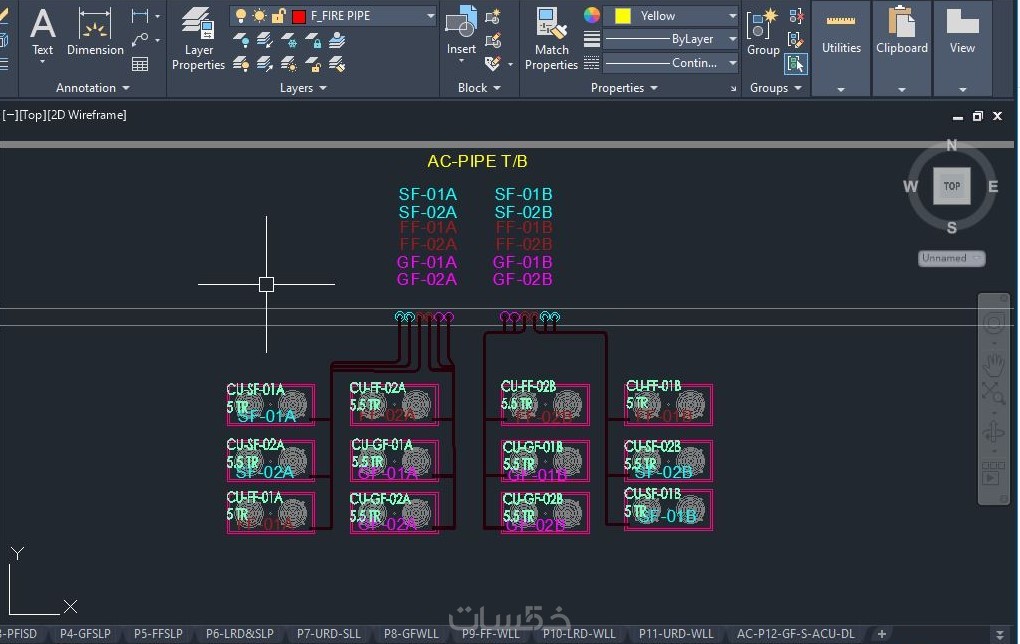Screen dimensions: 1020x644
Task: Click Thaw All Layers icon
Action: (289, 64)
